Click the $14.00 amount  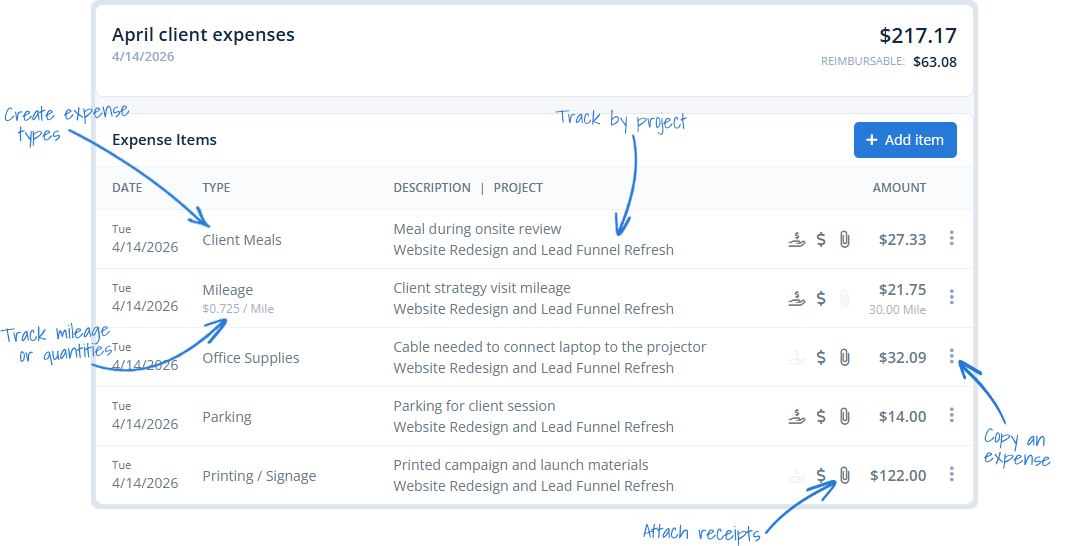point(902,416)
